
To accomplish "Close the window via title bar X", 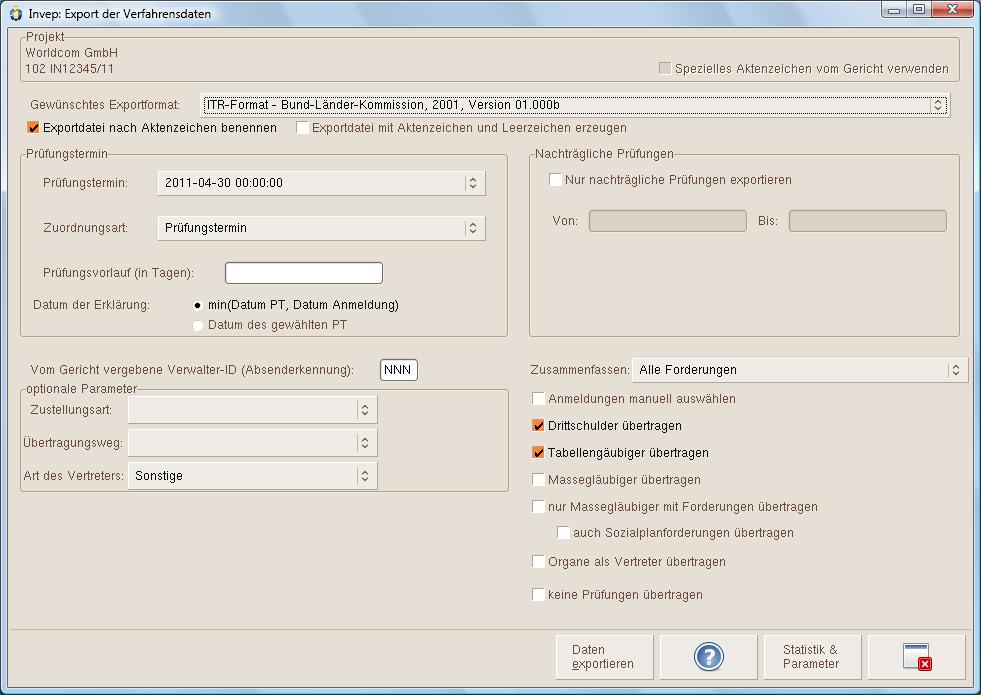I will point(952,9).
